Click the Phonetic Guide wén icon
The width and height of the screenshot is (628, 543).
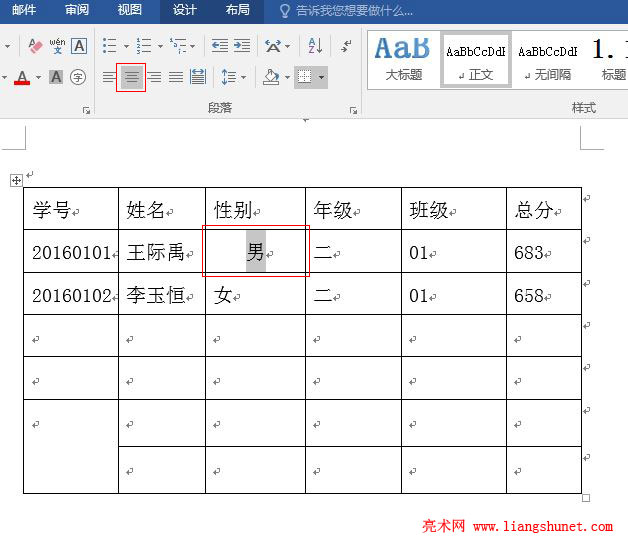pyautogui.click(x=57, y=46)
